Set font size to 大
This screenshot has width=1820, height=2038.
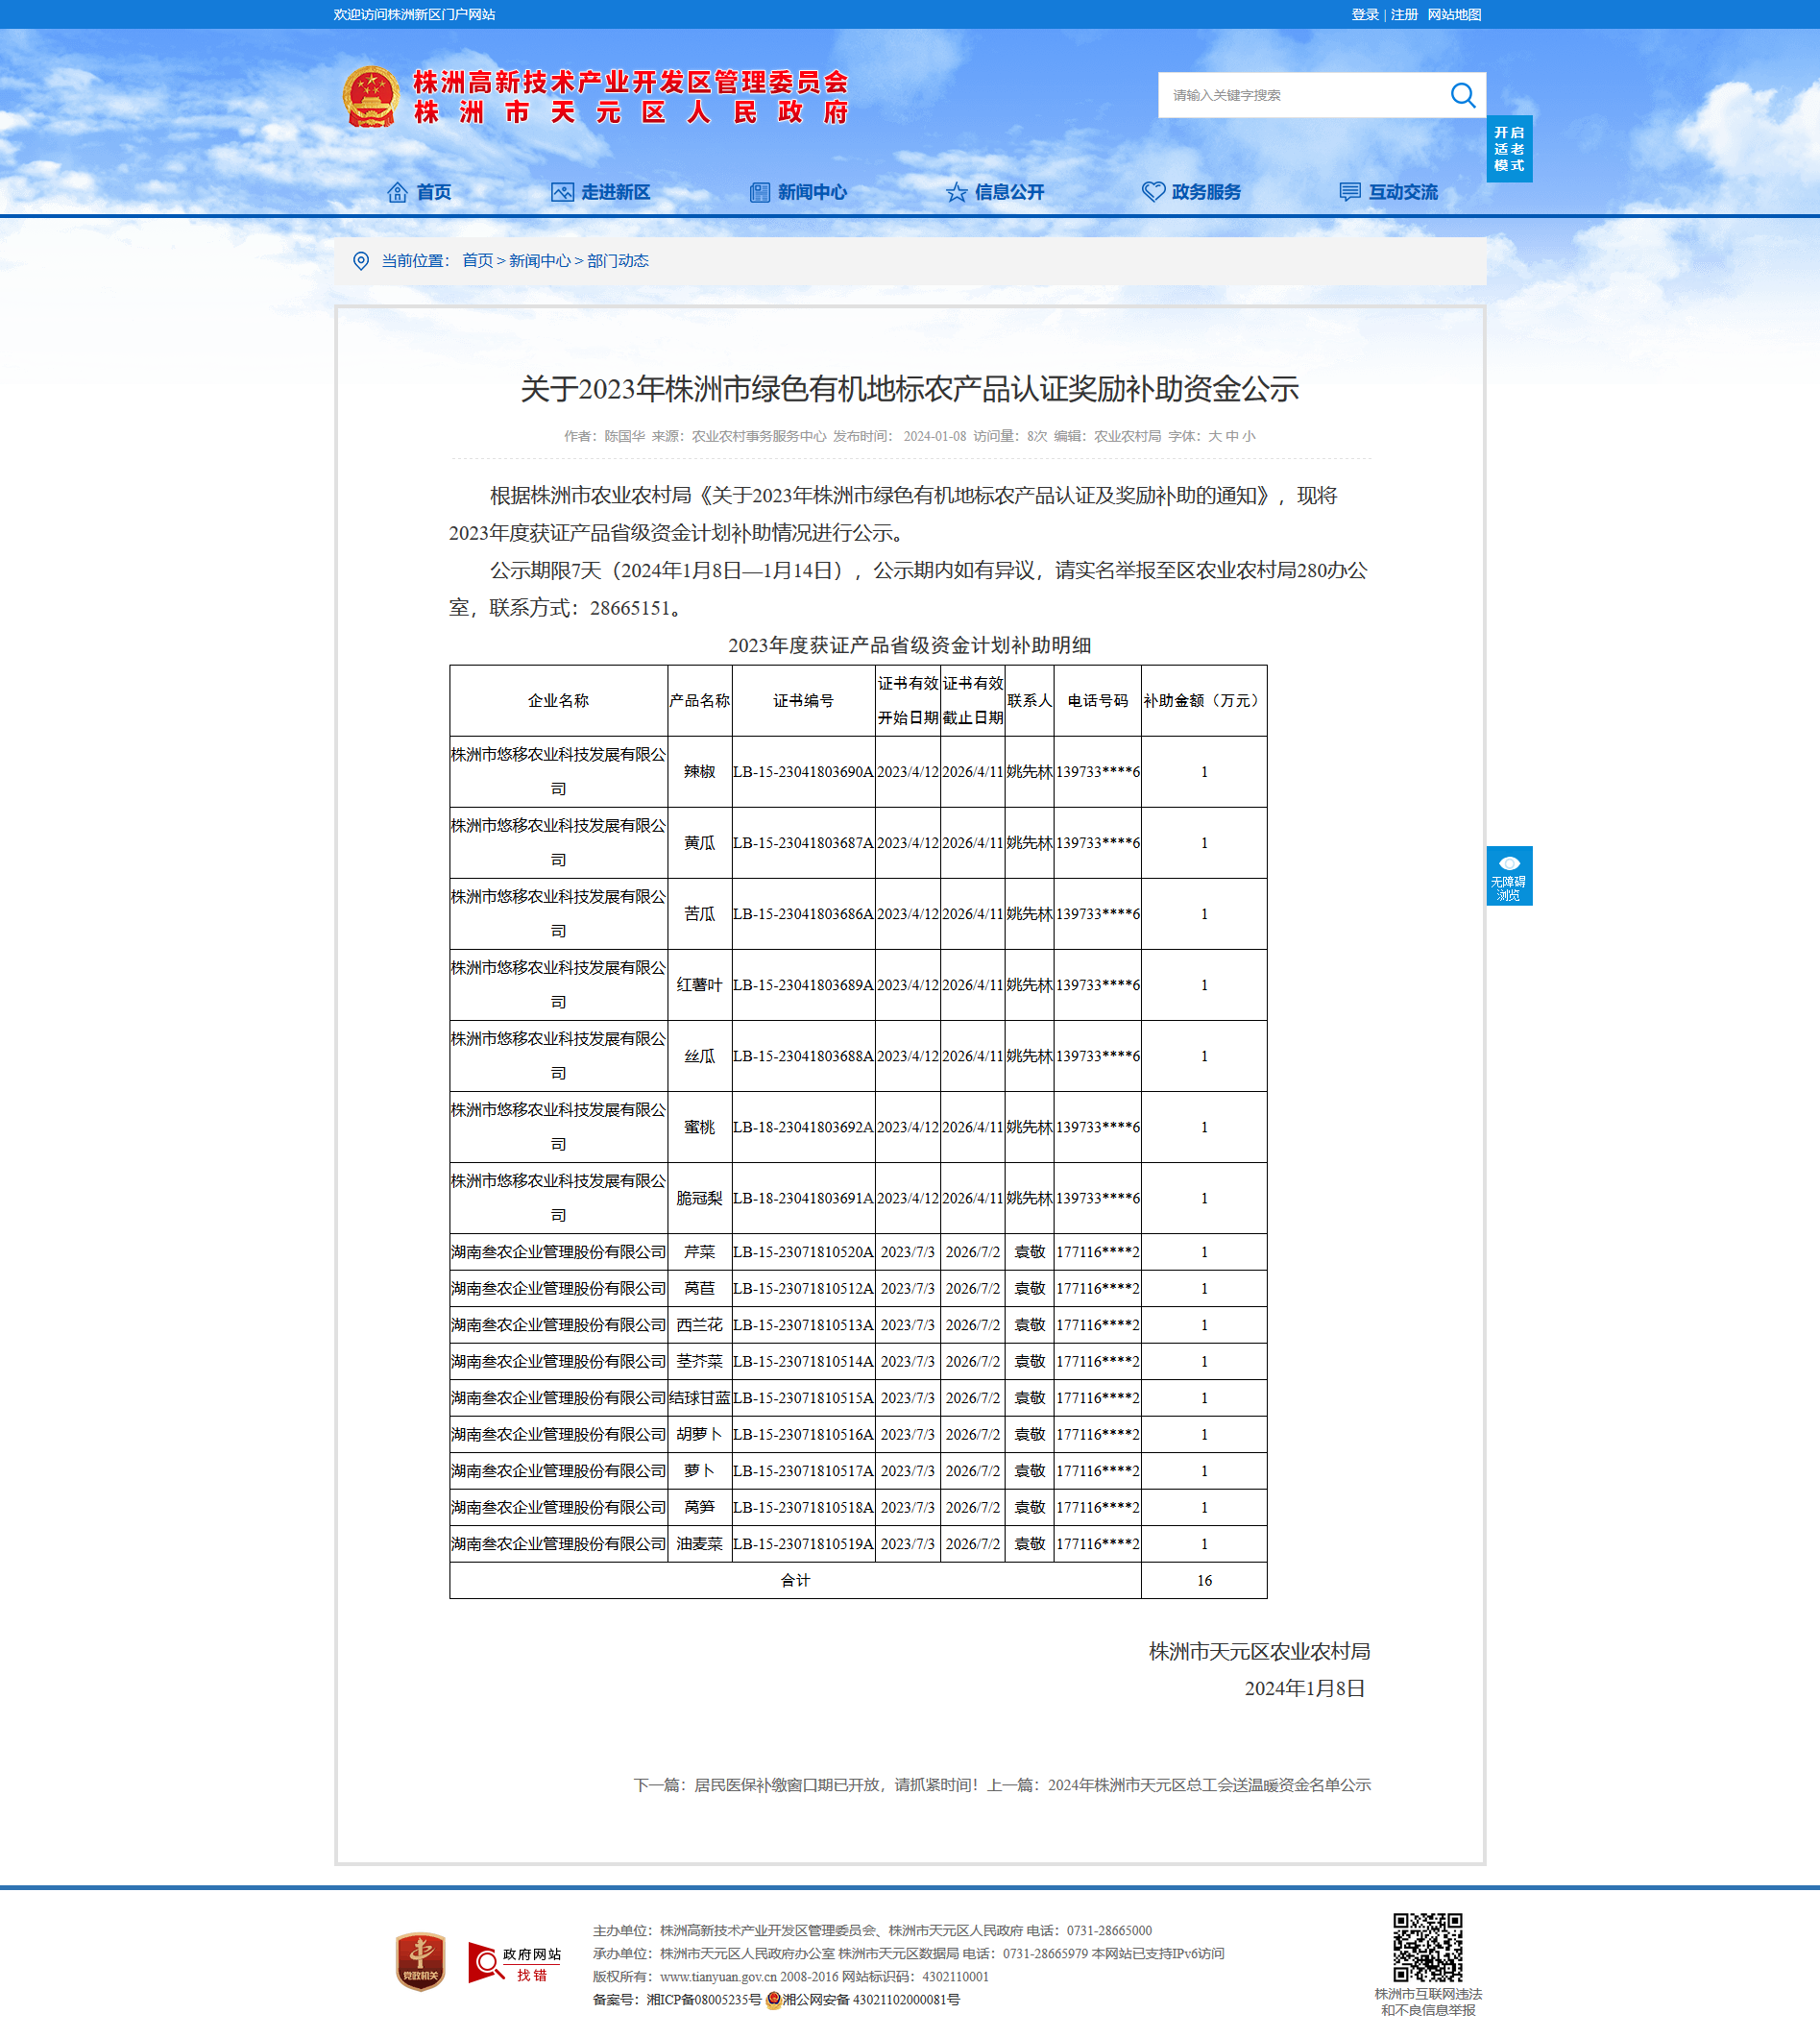(x=1214, y=436)
